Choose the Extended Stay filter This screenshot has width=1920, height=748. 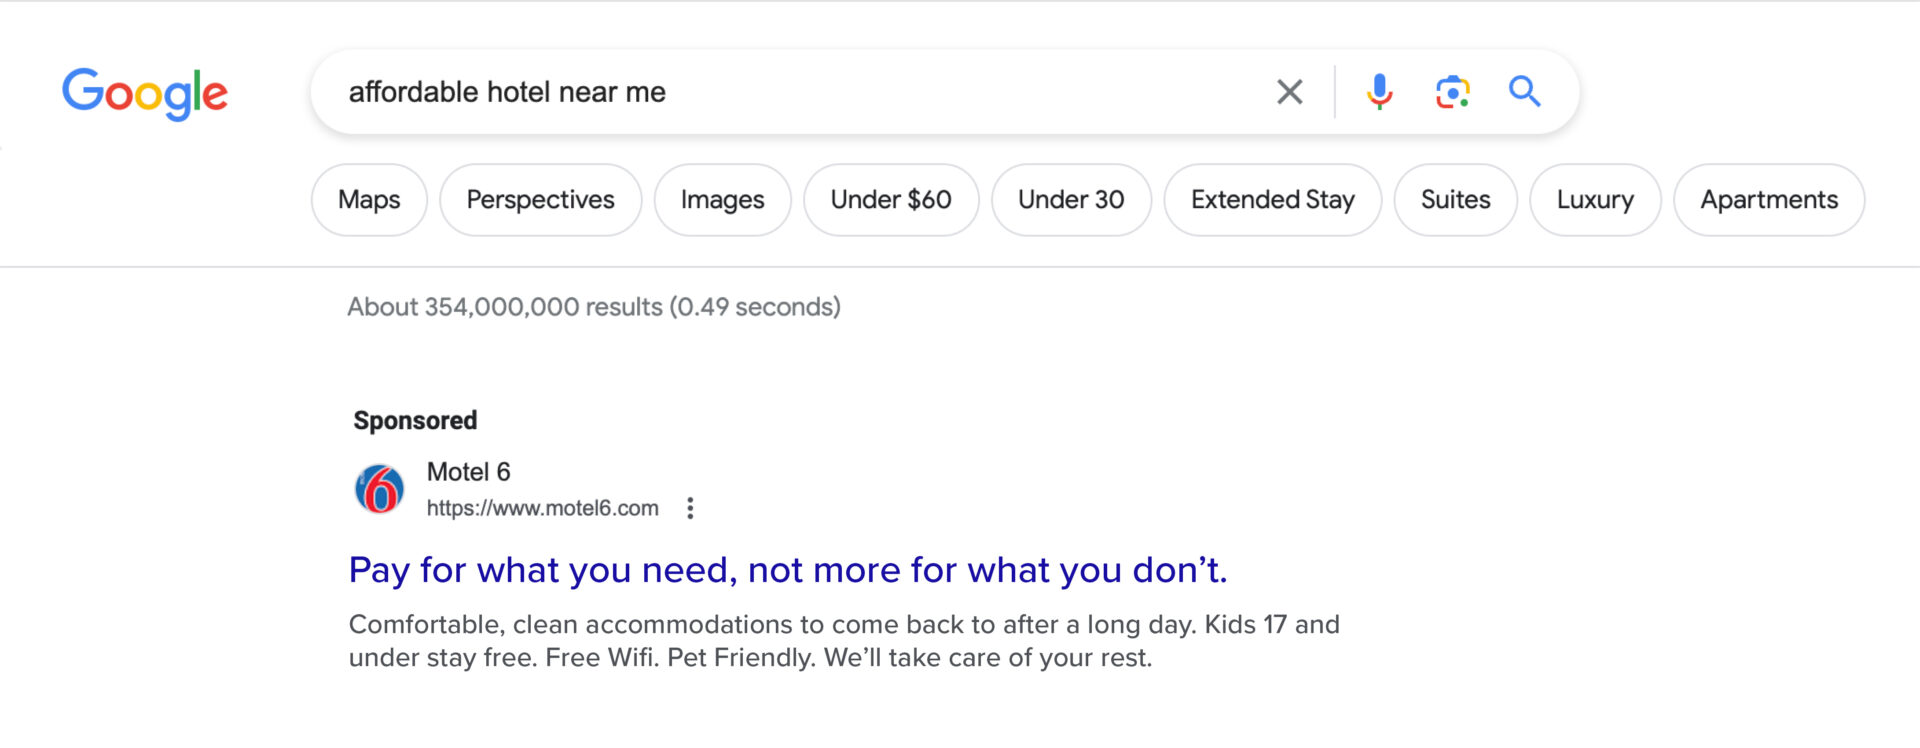[1273, 200]
